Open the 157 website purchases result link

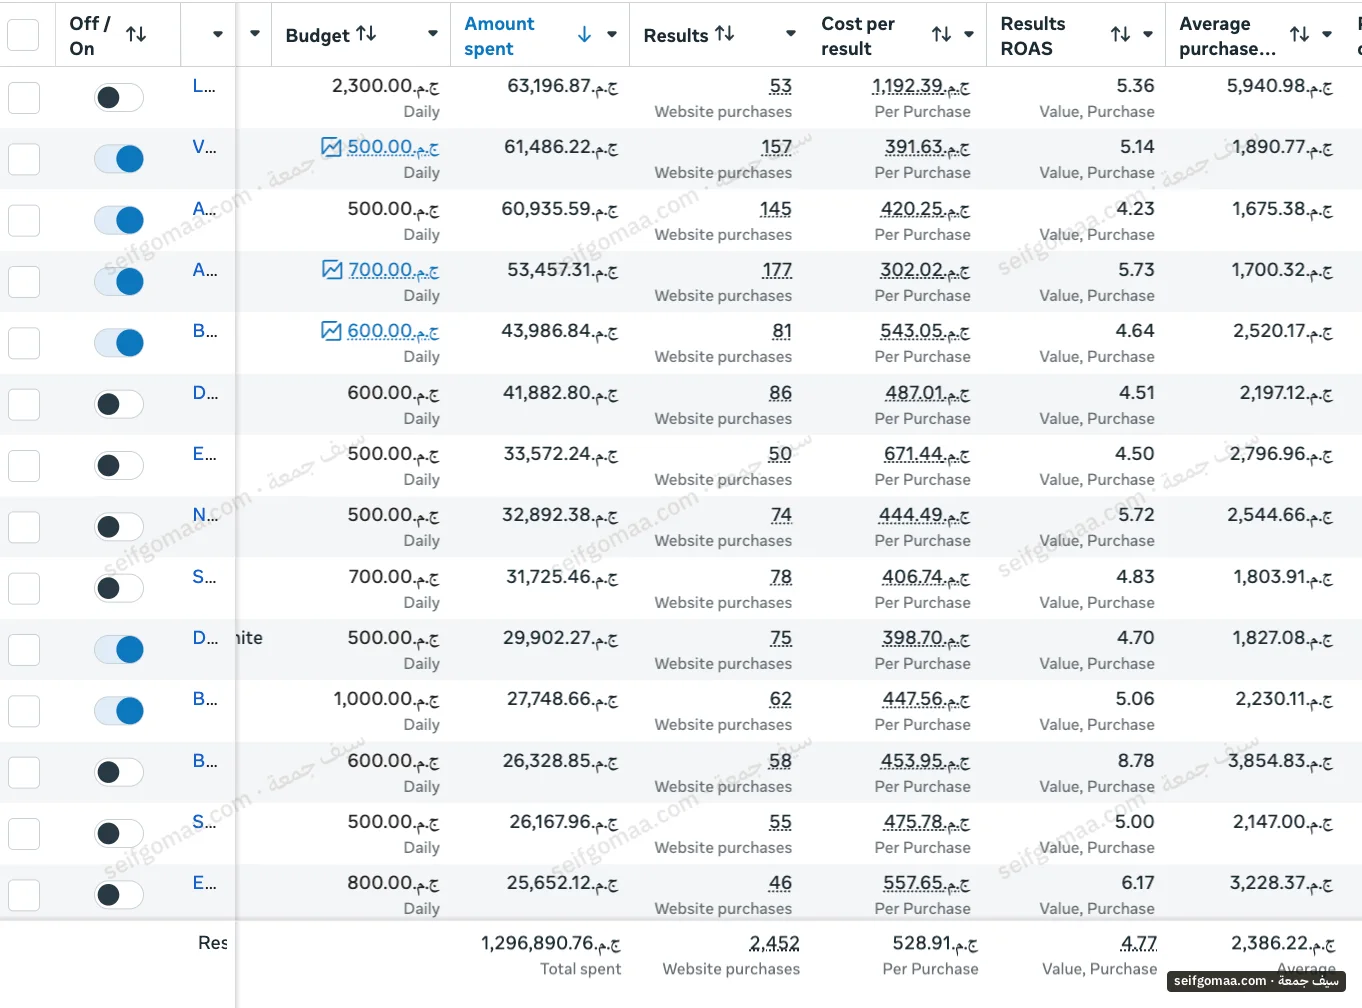point(776,147)
